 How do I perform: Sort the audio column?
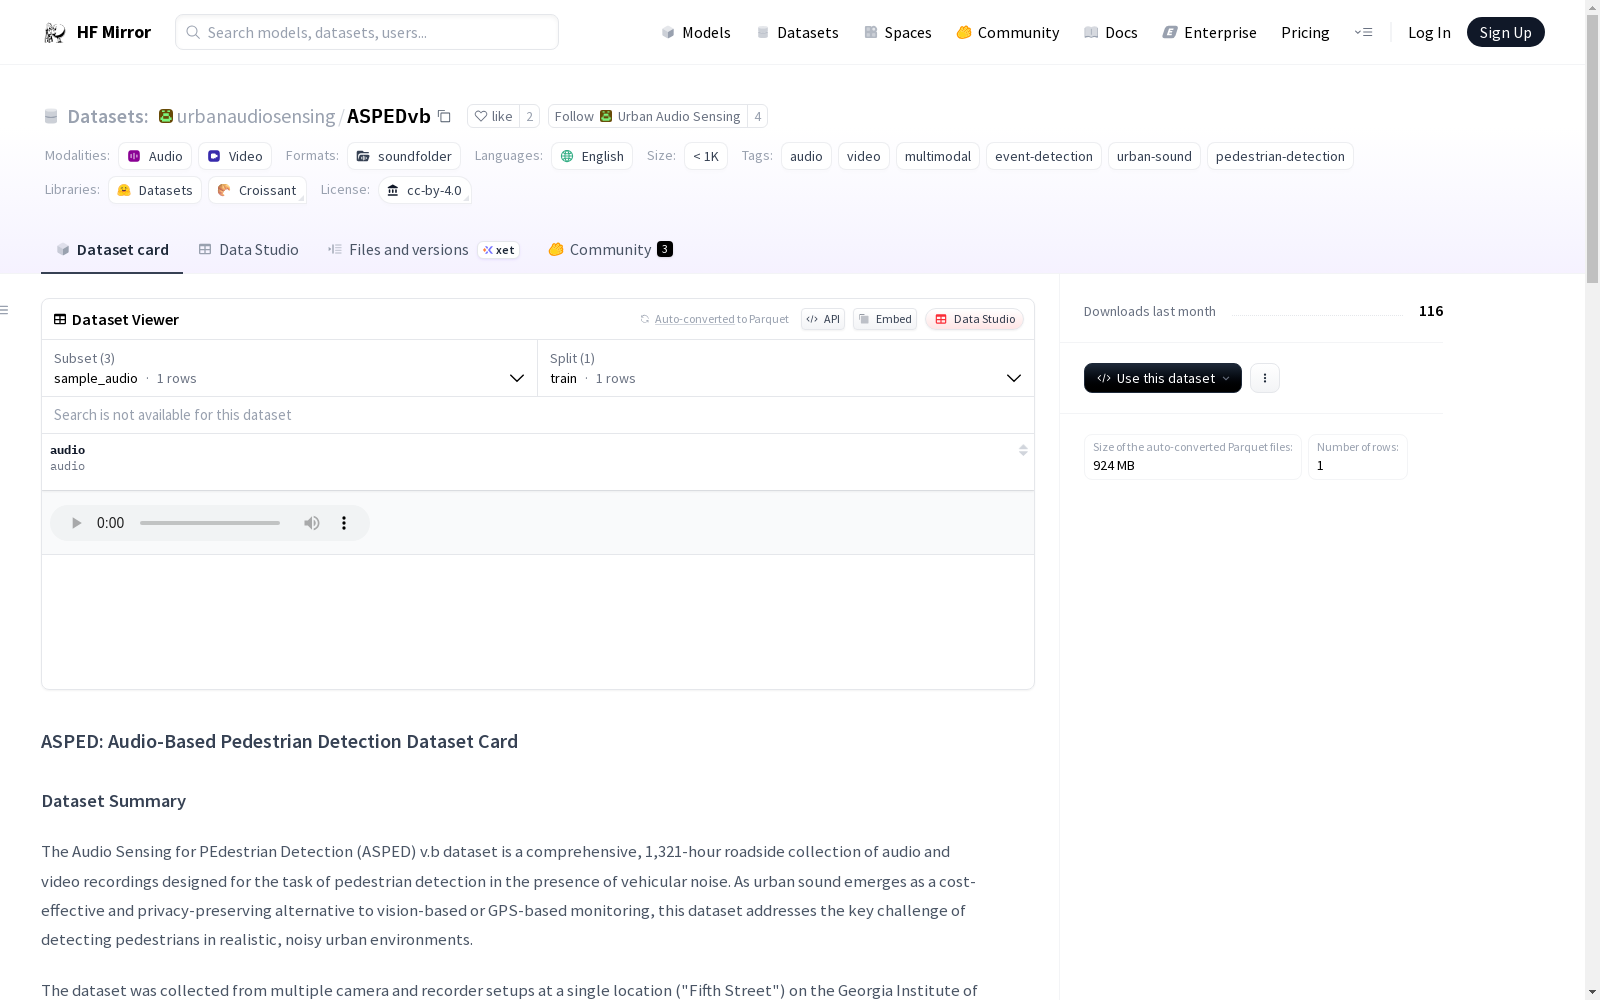pos(1023,450)
